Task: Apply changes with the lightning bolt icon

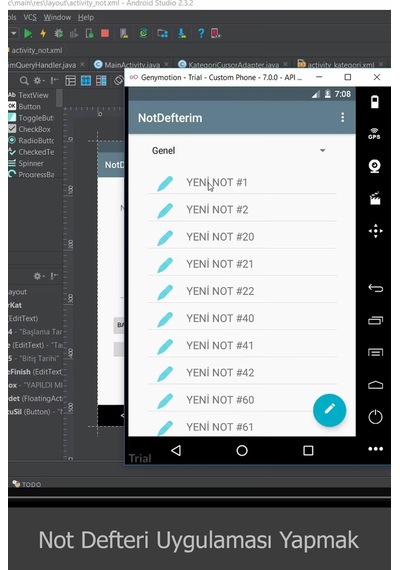Action: [43, 33]
